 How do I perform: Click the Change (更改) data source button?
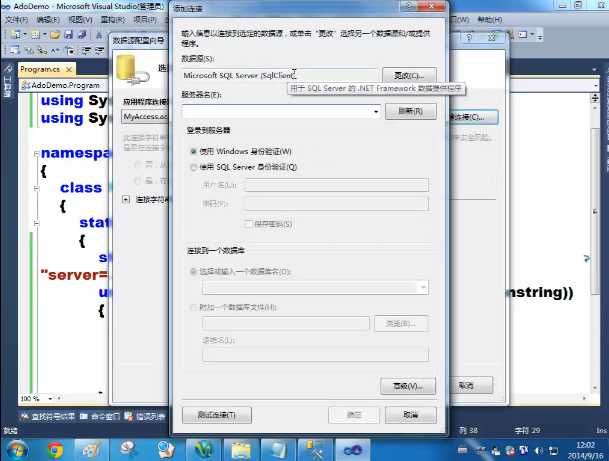409,75
